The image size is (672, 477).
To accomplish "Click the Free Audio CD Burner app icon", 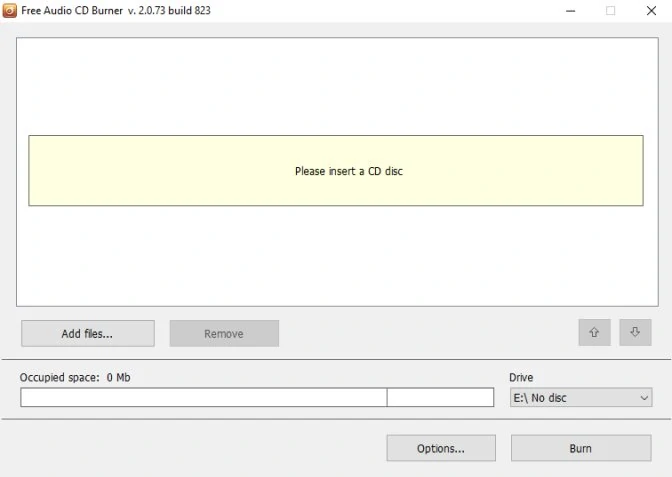I will point(9,10).
